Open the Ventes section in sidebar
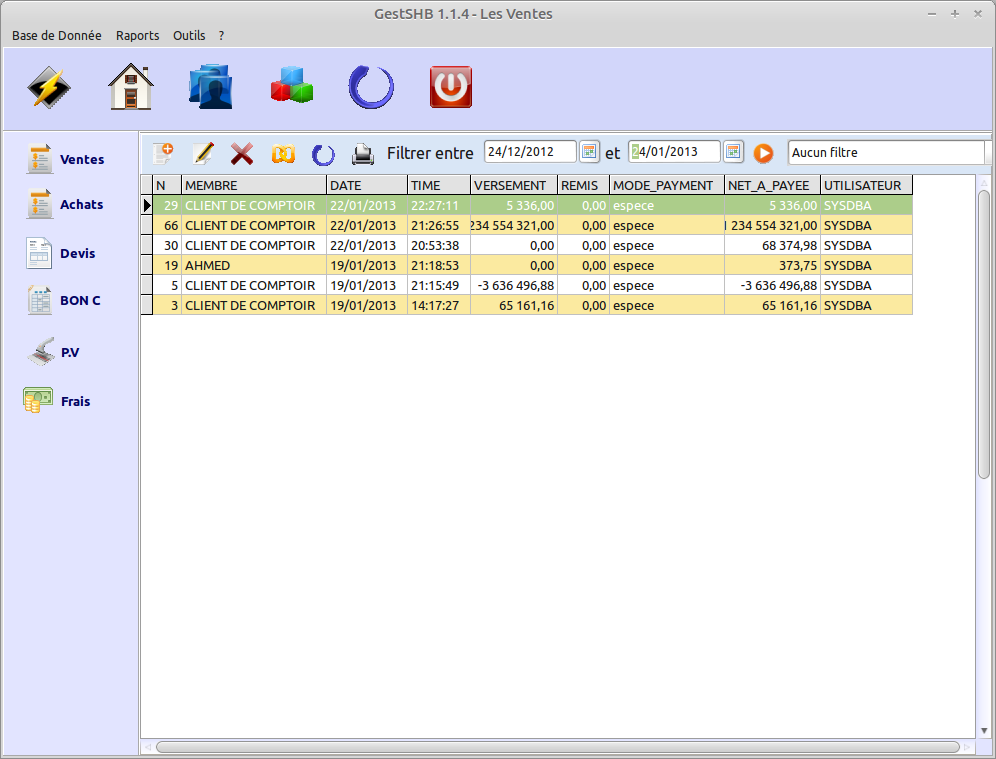The height and width of the screenshot is (759, 996). point(65,159)
